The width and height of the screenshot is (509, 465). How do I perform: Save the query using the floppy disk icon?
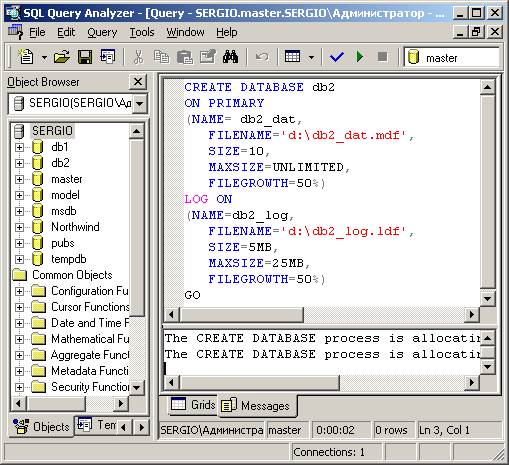85,57
